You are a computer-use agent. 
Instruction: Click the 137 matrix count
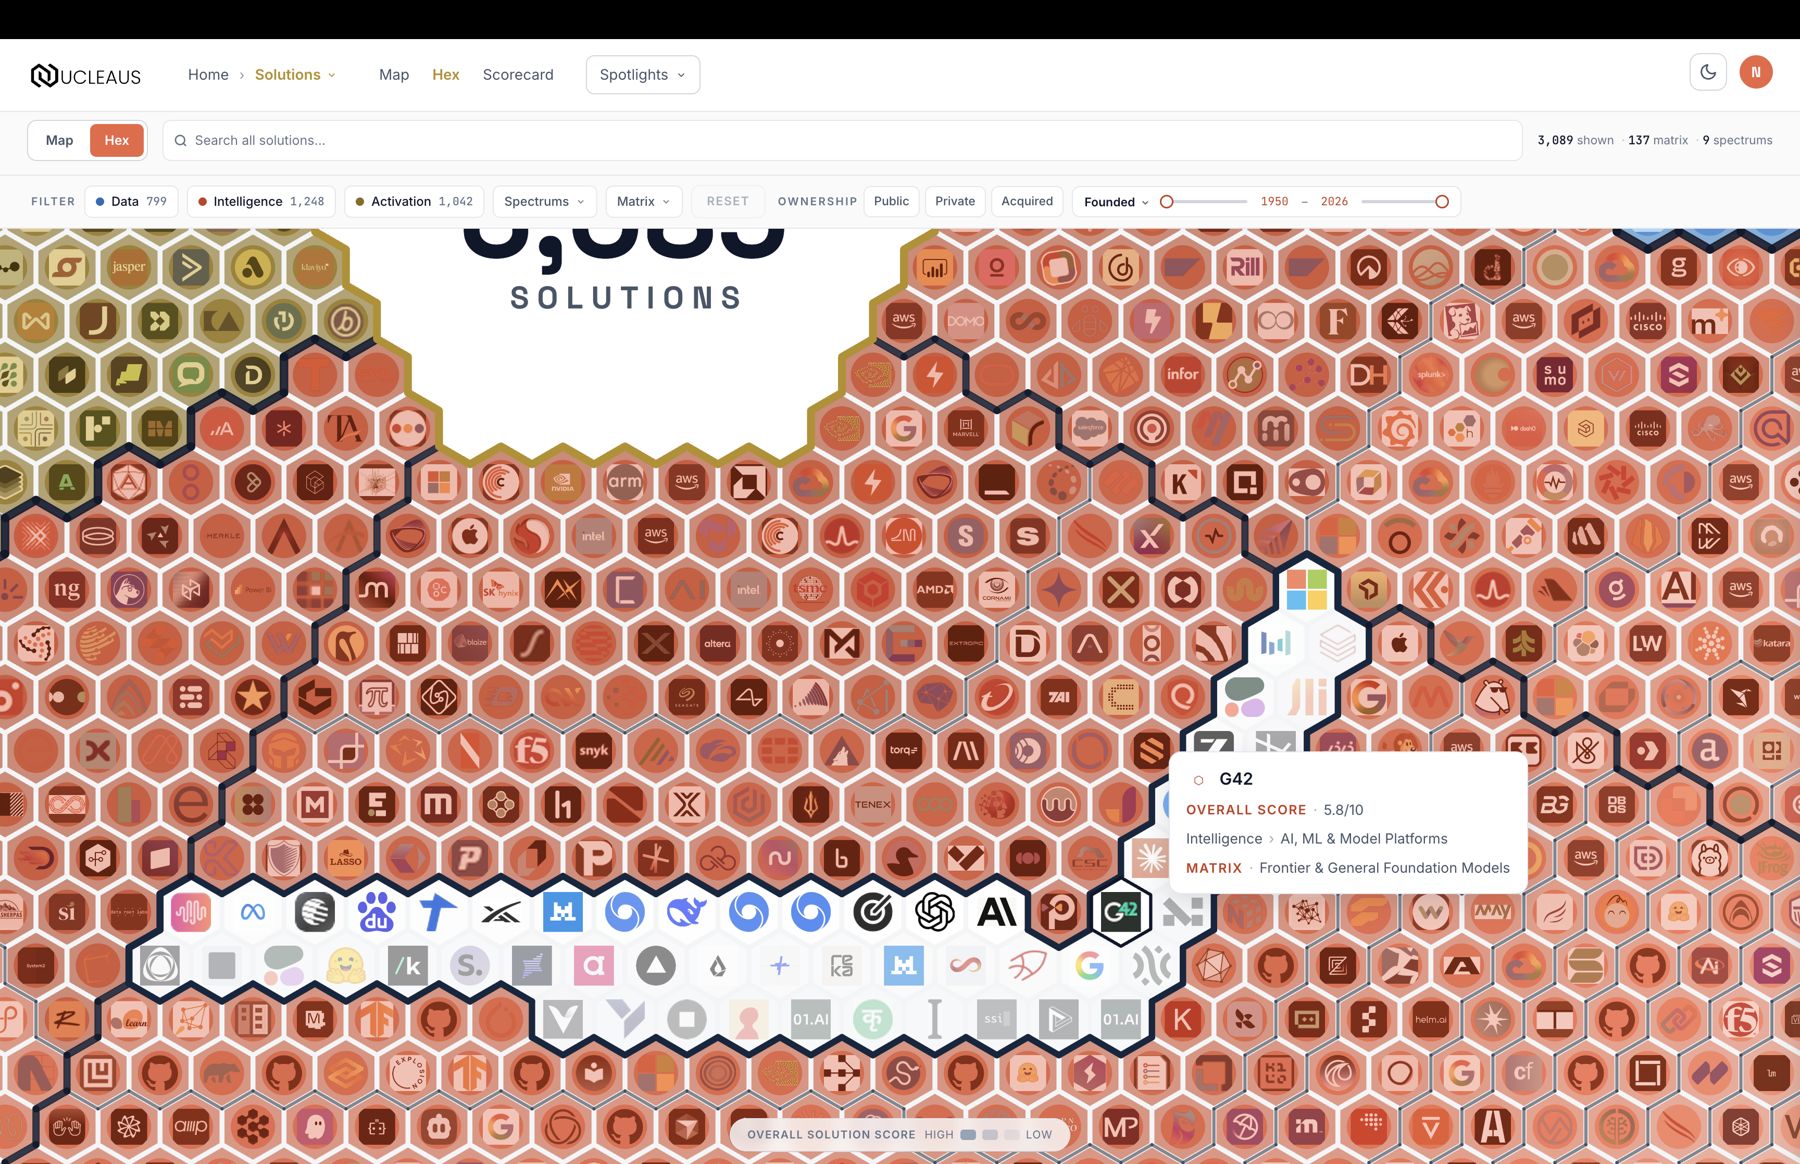pyautogui.click(x=1658, y=141)
